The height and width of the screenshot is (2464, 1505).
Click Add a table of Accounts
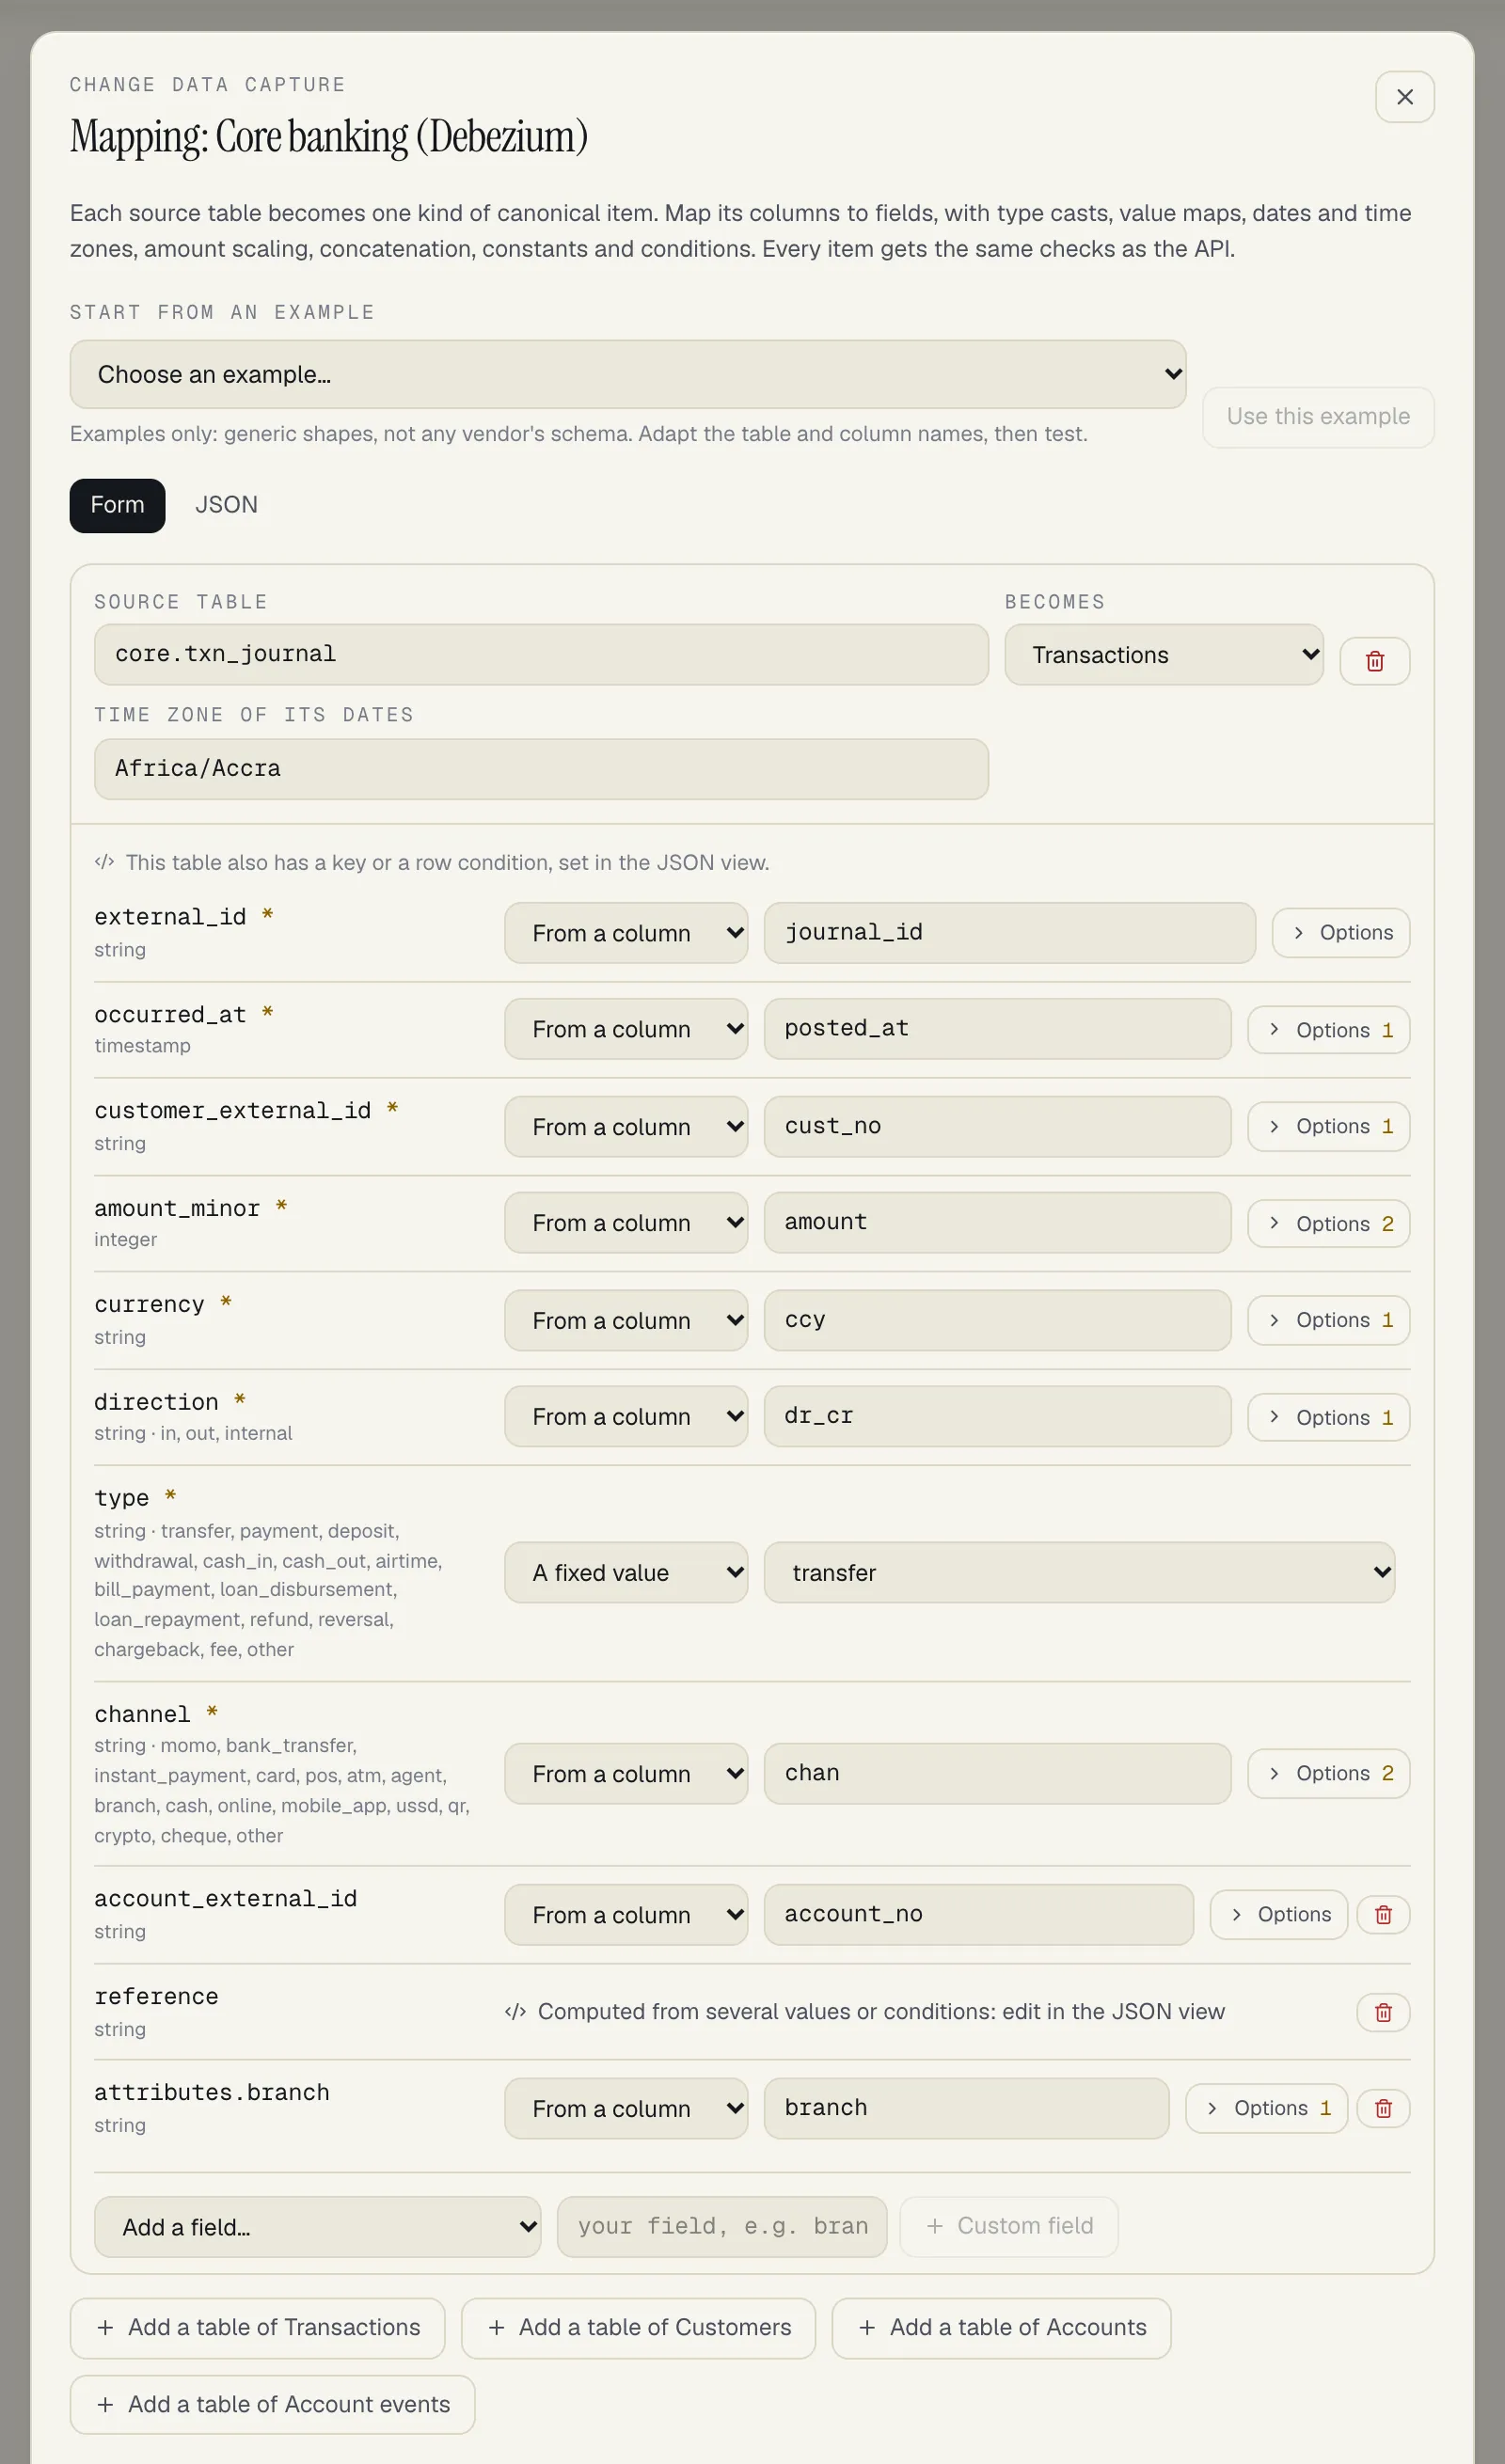tap(1001, 2327)
